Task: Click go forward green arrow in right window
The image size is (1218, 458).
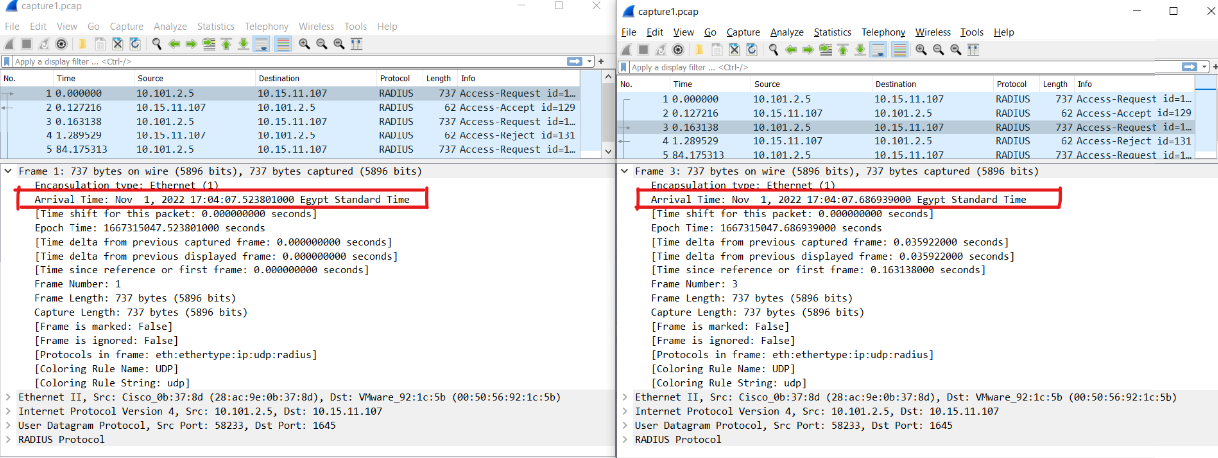Action: pos(807,50)
